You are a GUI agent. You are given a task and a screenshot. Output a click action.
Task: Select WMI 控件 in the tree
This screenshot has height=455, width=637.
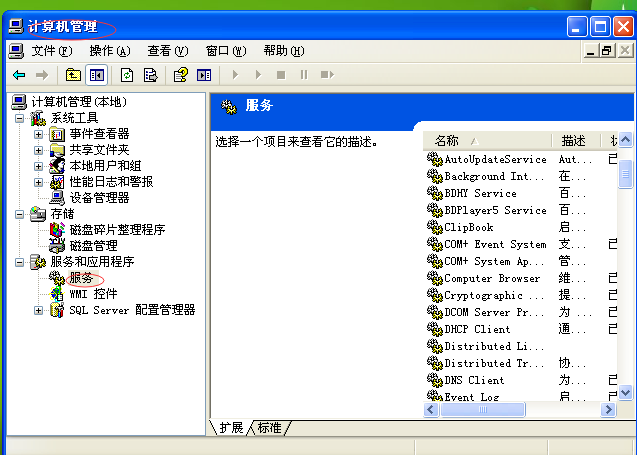[93, 294]
